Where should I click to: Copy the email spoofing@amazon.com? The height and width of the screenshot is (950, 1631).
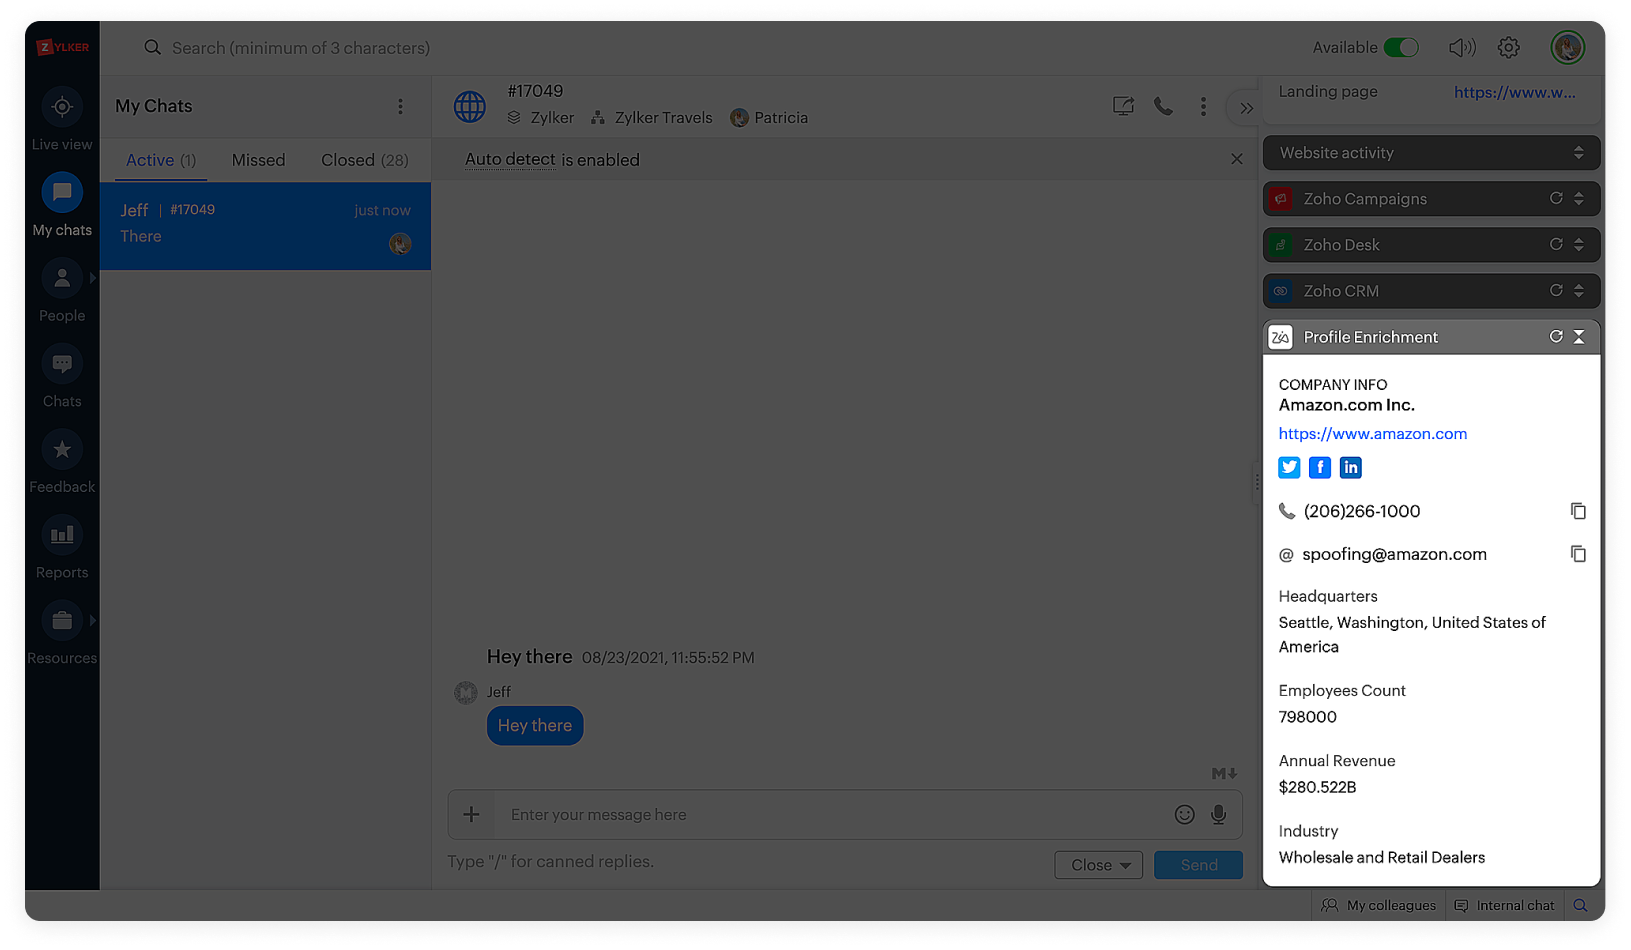[1578, 554]
